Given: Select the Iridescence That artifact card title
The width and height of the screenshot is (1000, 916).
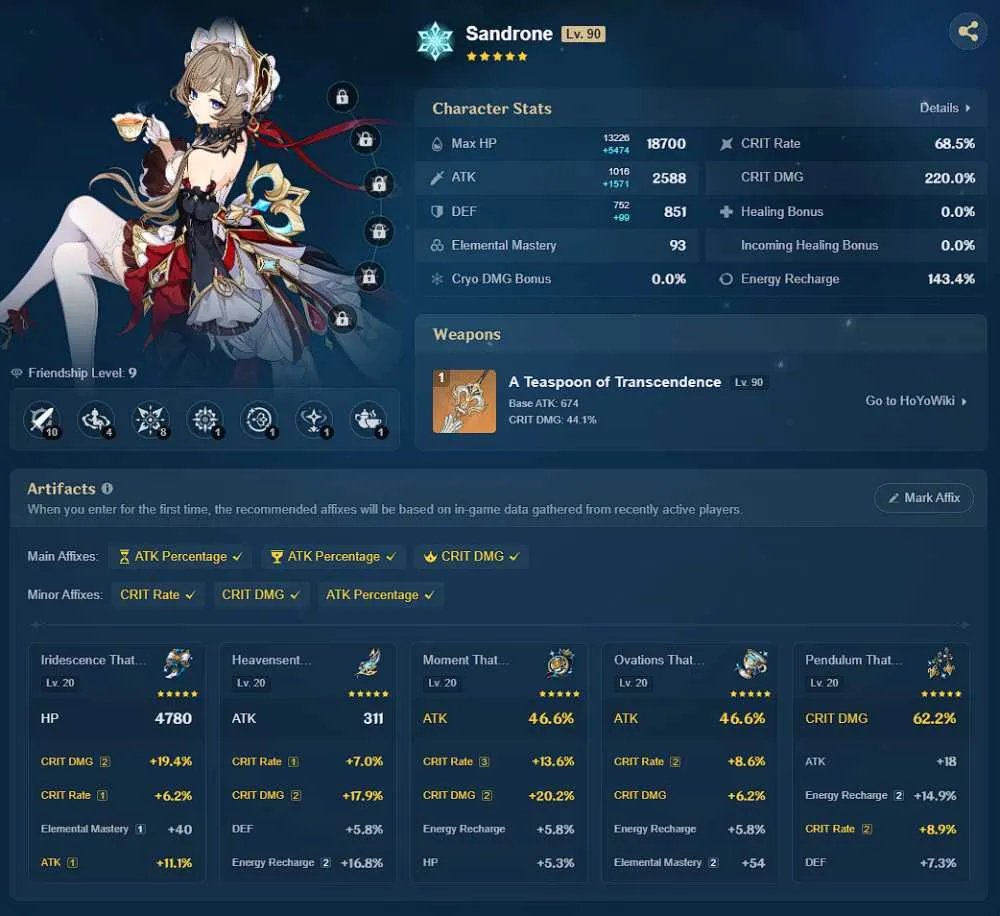Looking at the screenshot, I should (94, 660).
